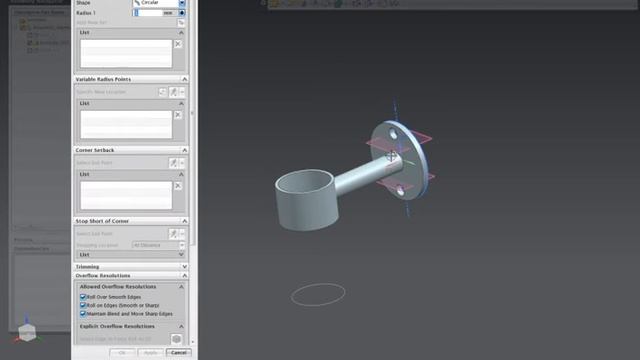Click Stop Short of Corner end point icon
This screenshot has width=640, height=360.
(x=173, y=234)
